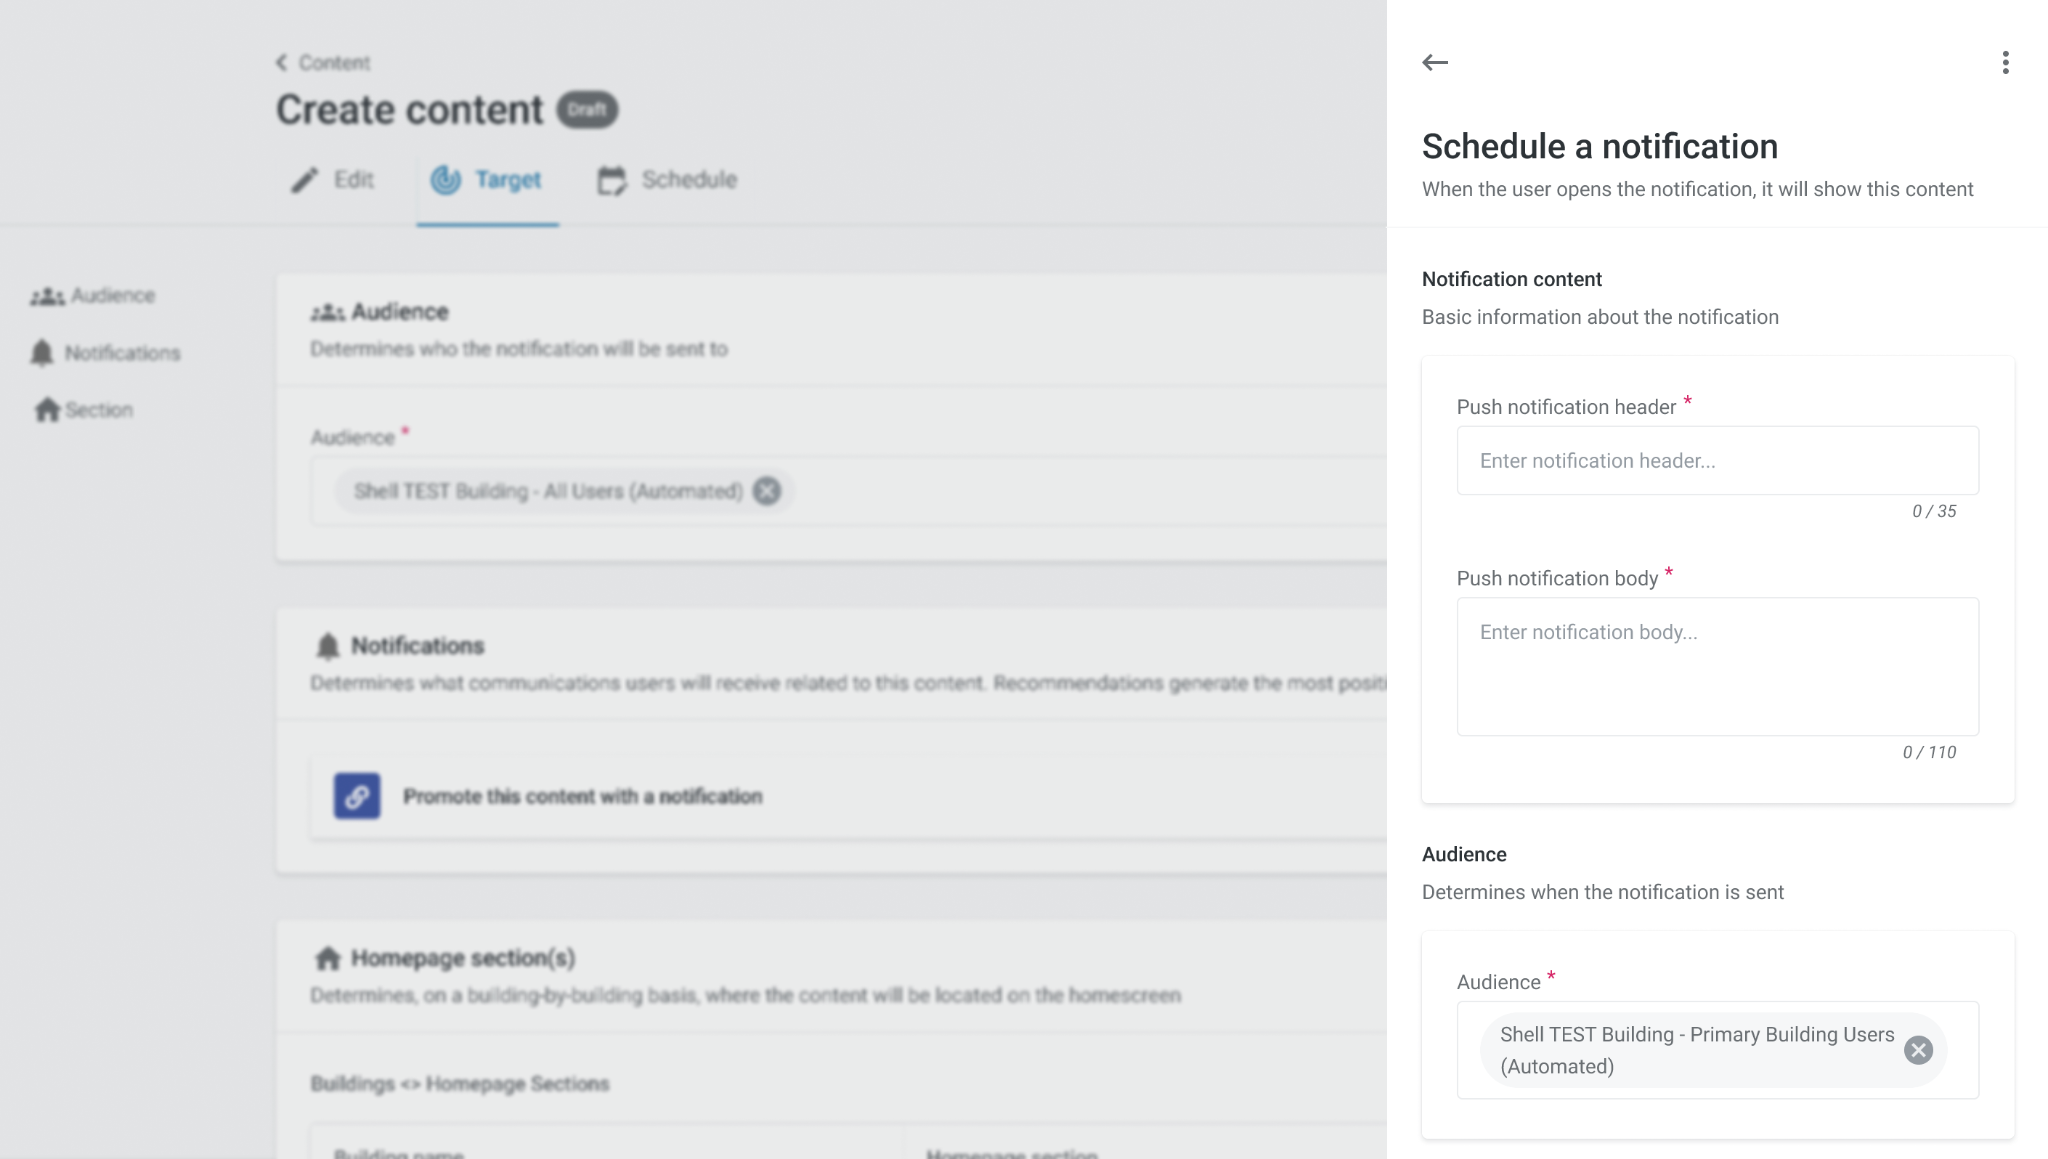The width and height of the screenshot is (2048, 1159).
Task: Focus the Push notification body textarea
Action: point(1717,666)
